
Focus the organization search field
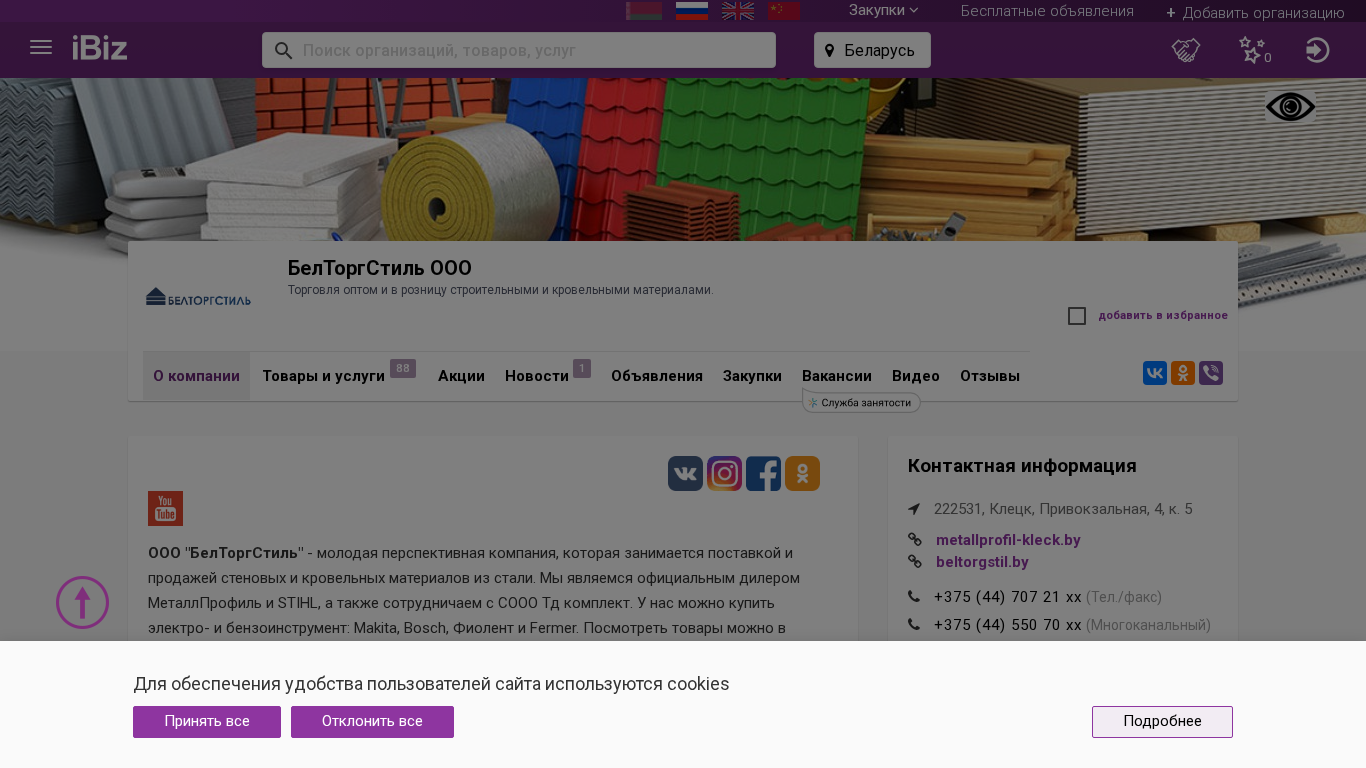coord(519,50)
